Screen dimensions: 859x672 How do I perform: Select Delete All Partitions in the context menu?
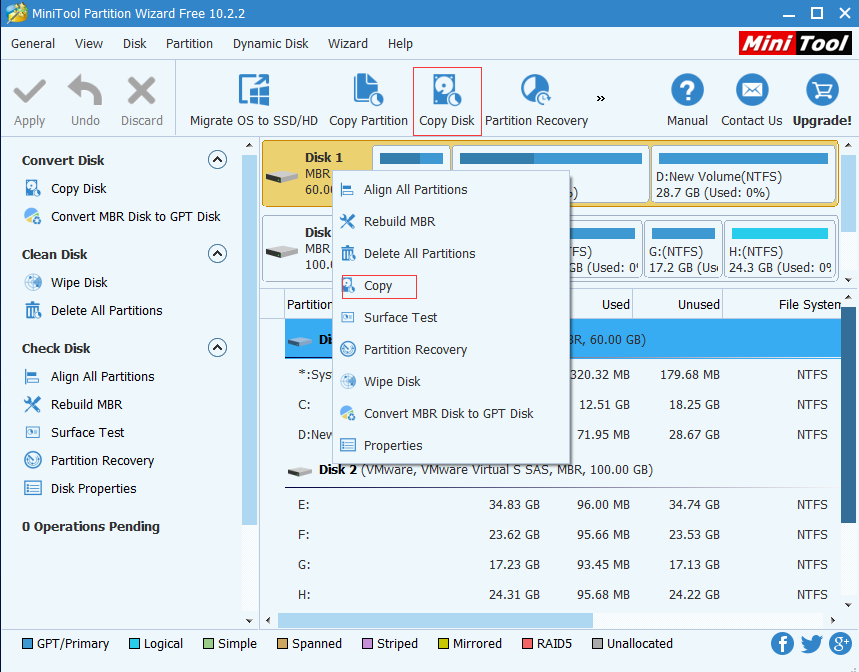pos(451,254)
